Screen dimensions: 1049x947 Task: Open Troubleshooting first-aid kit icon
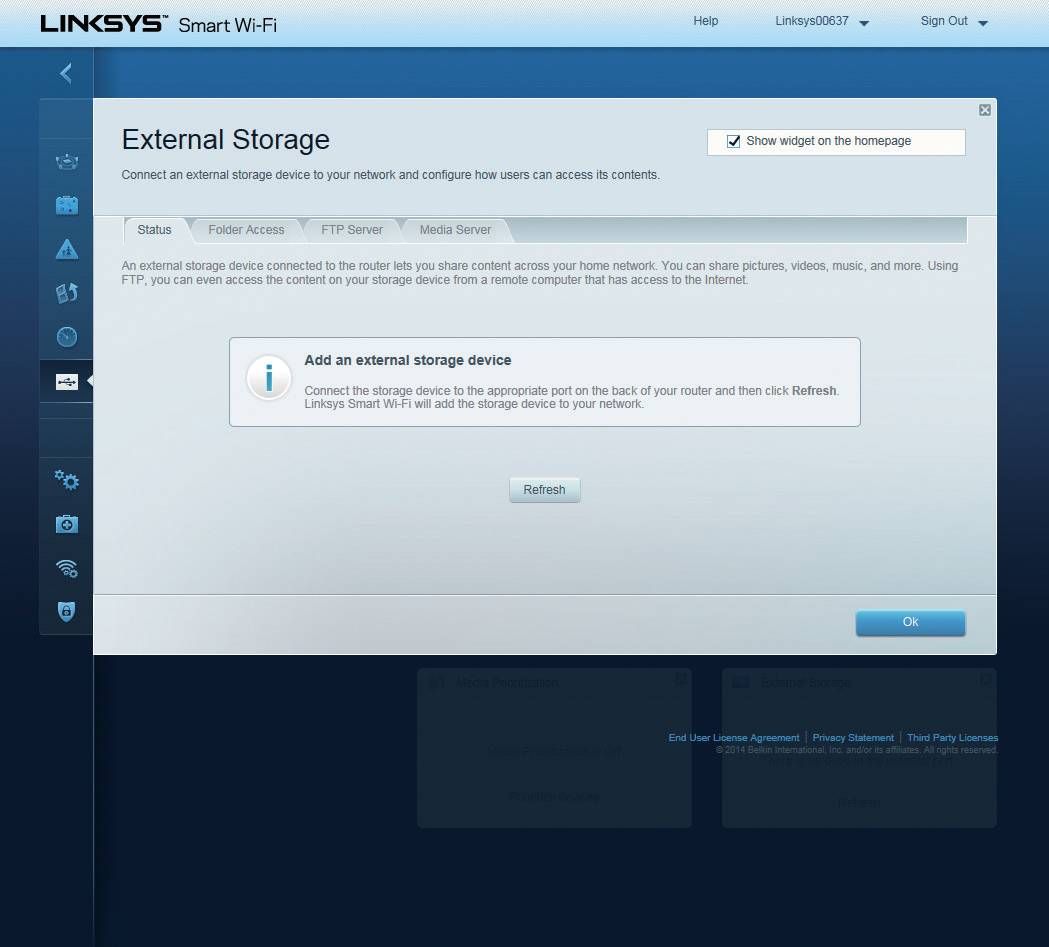pos(66,524)
